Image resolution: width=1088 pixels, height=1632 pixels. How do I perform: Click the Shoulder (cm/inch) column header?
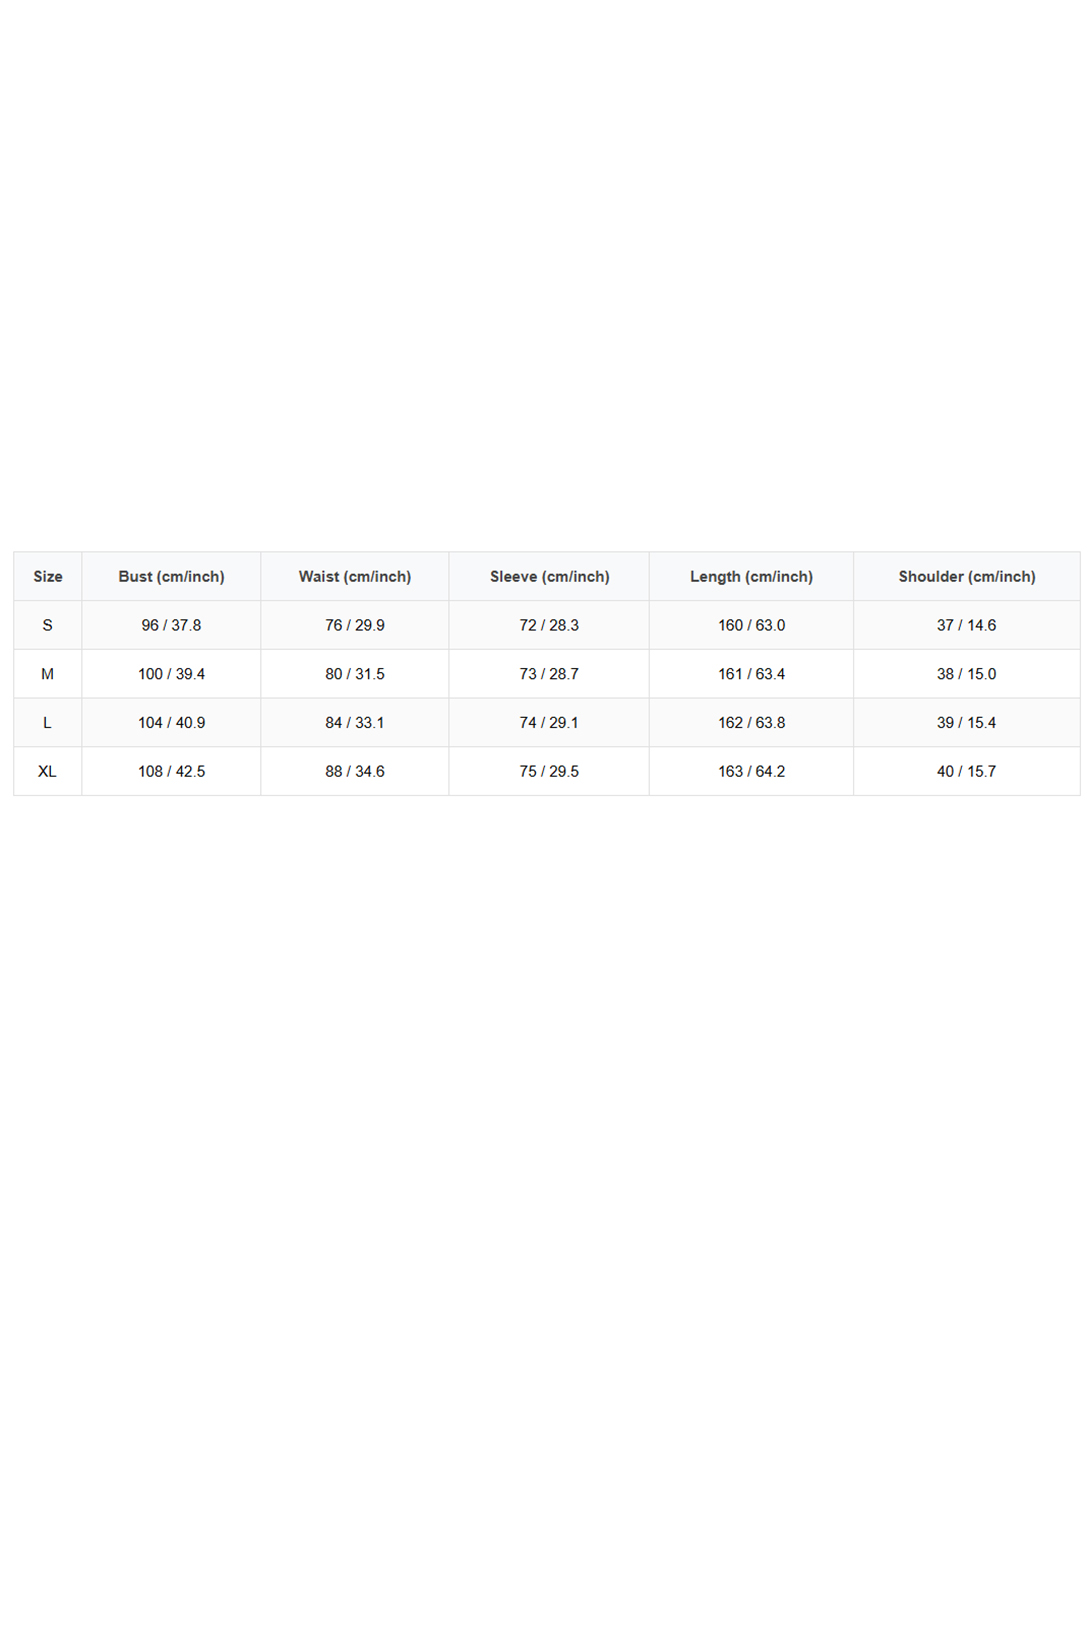pos(967,576)
